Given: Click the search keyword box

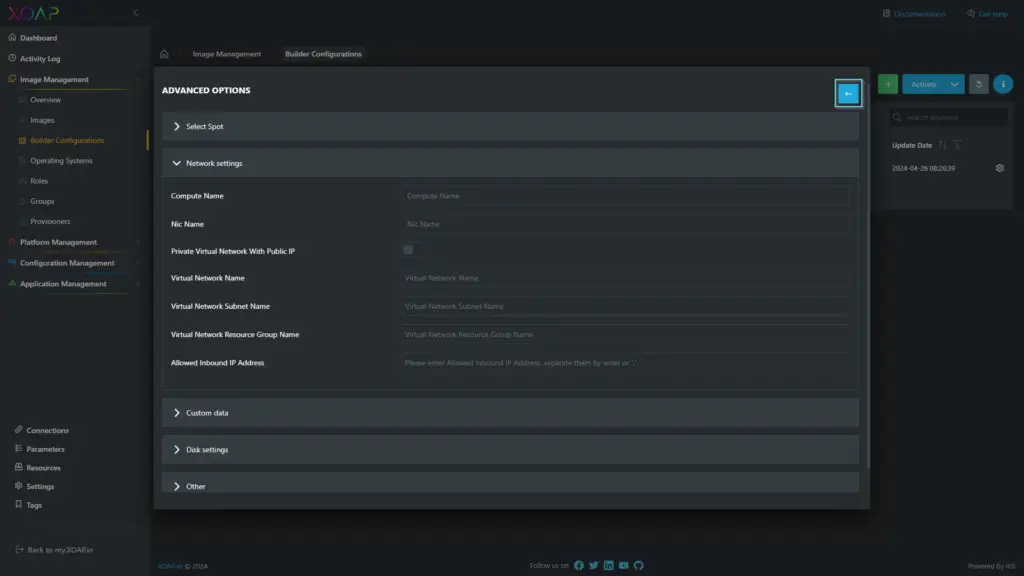Looking at the screenshot, I should (x=949, y=118).
